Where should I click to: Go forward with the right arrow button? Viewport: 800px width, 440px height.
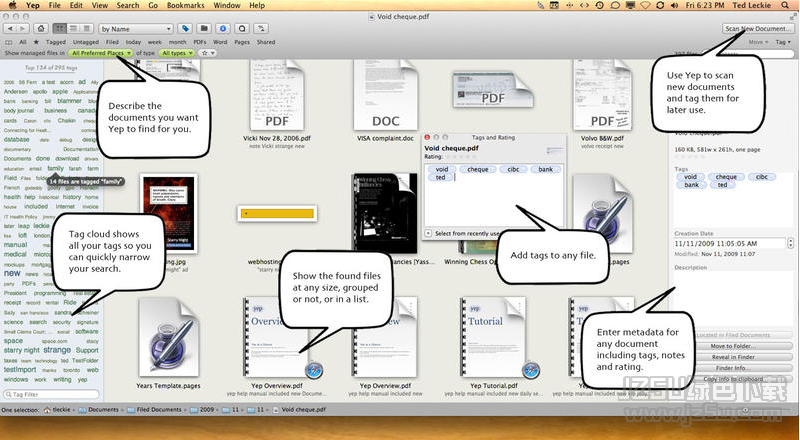point(22,29)
